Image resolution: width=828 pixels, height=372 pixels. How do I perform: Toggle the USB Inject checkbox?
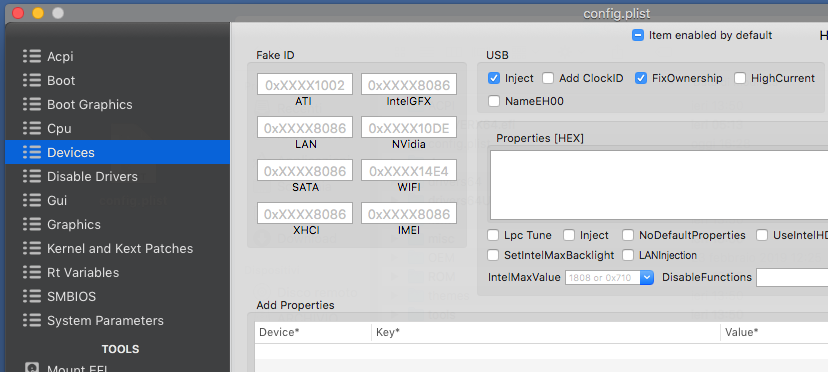494,78
